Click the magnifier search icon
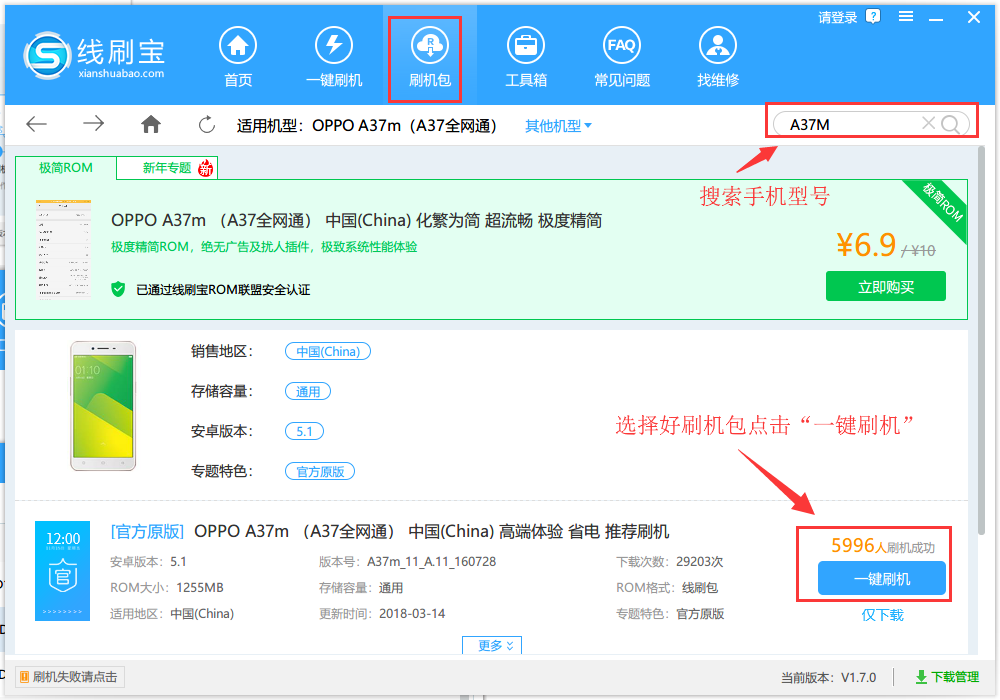The image size is (1000, 700). click(x=950, y=124)
